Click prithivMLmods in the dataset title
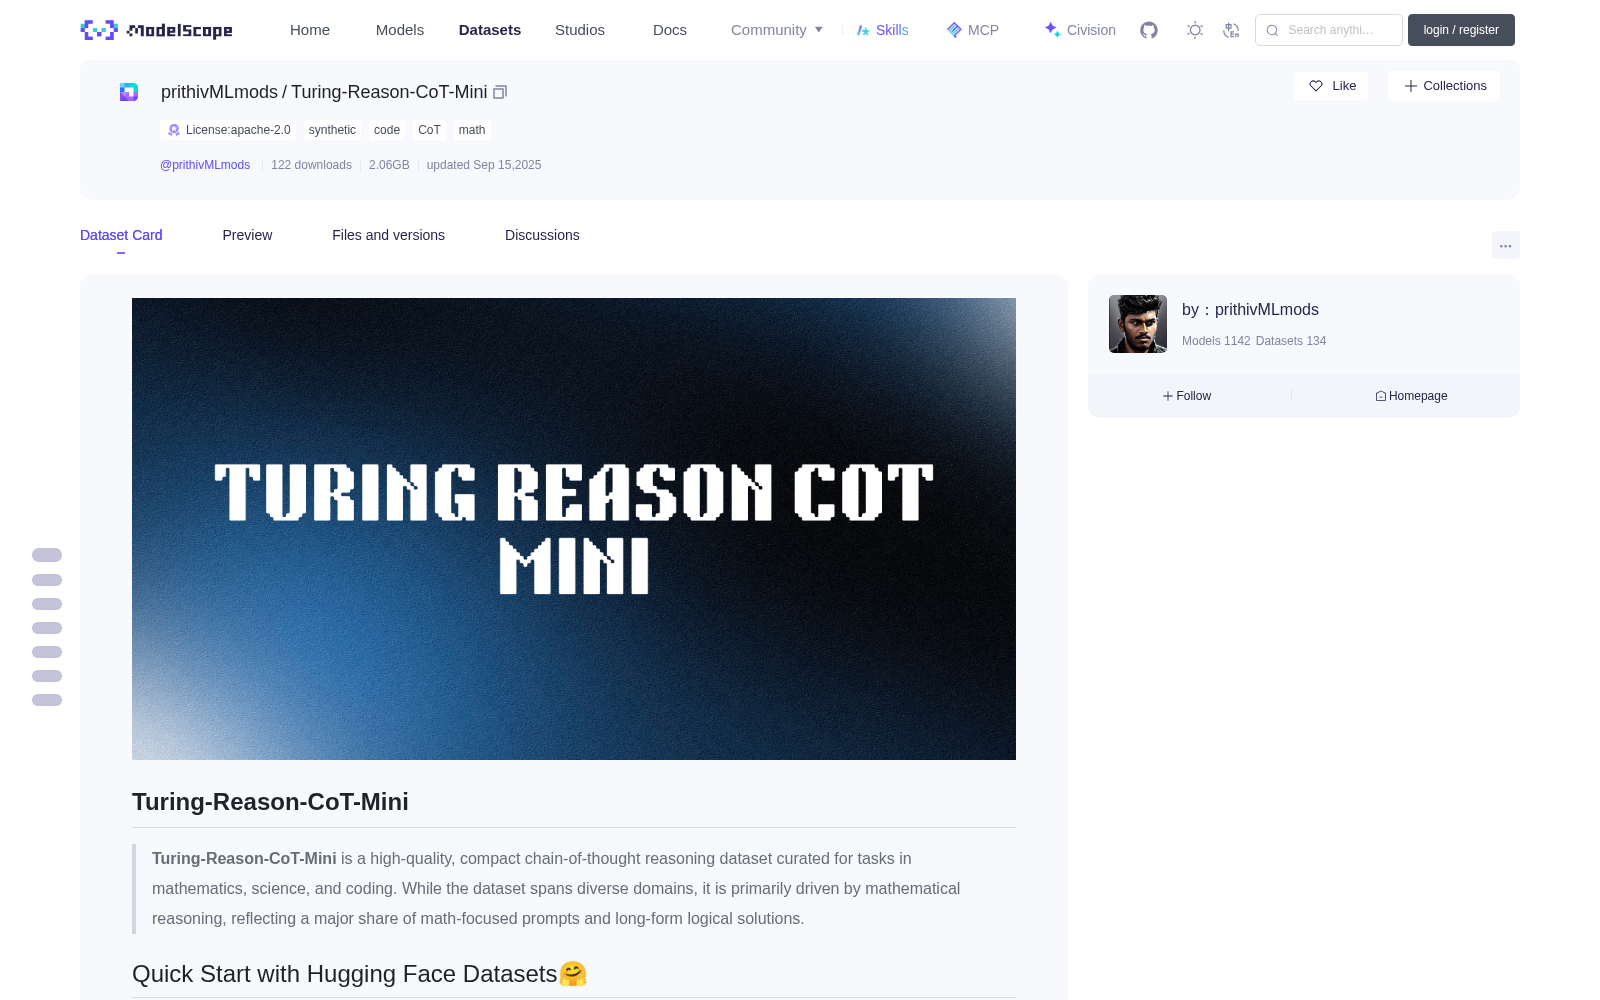The image size is (1600, 1000). pos(219,92)
